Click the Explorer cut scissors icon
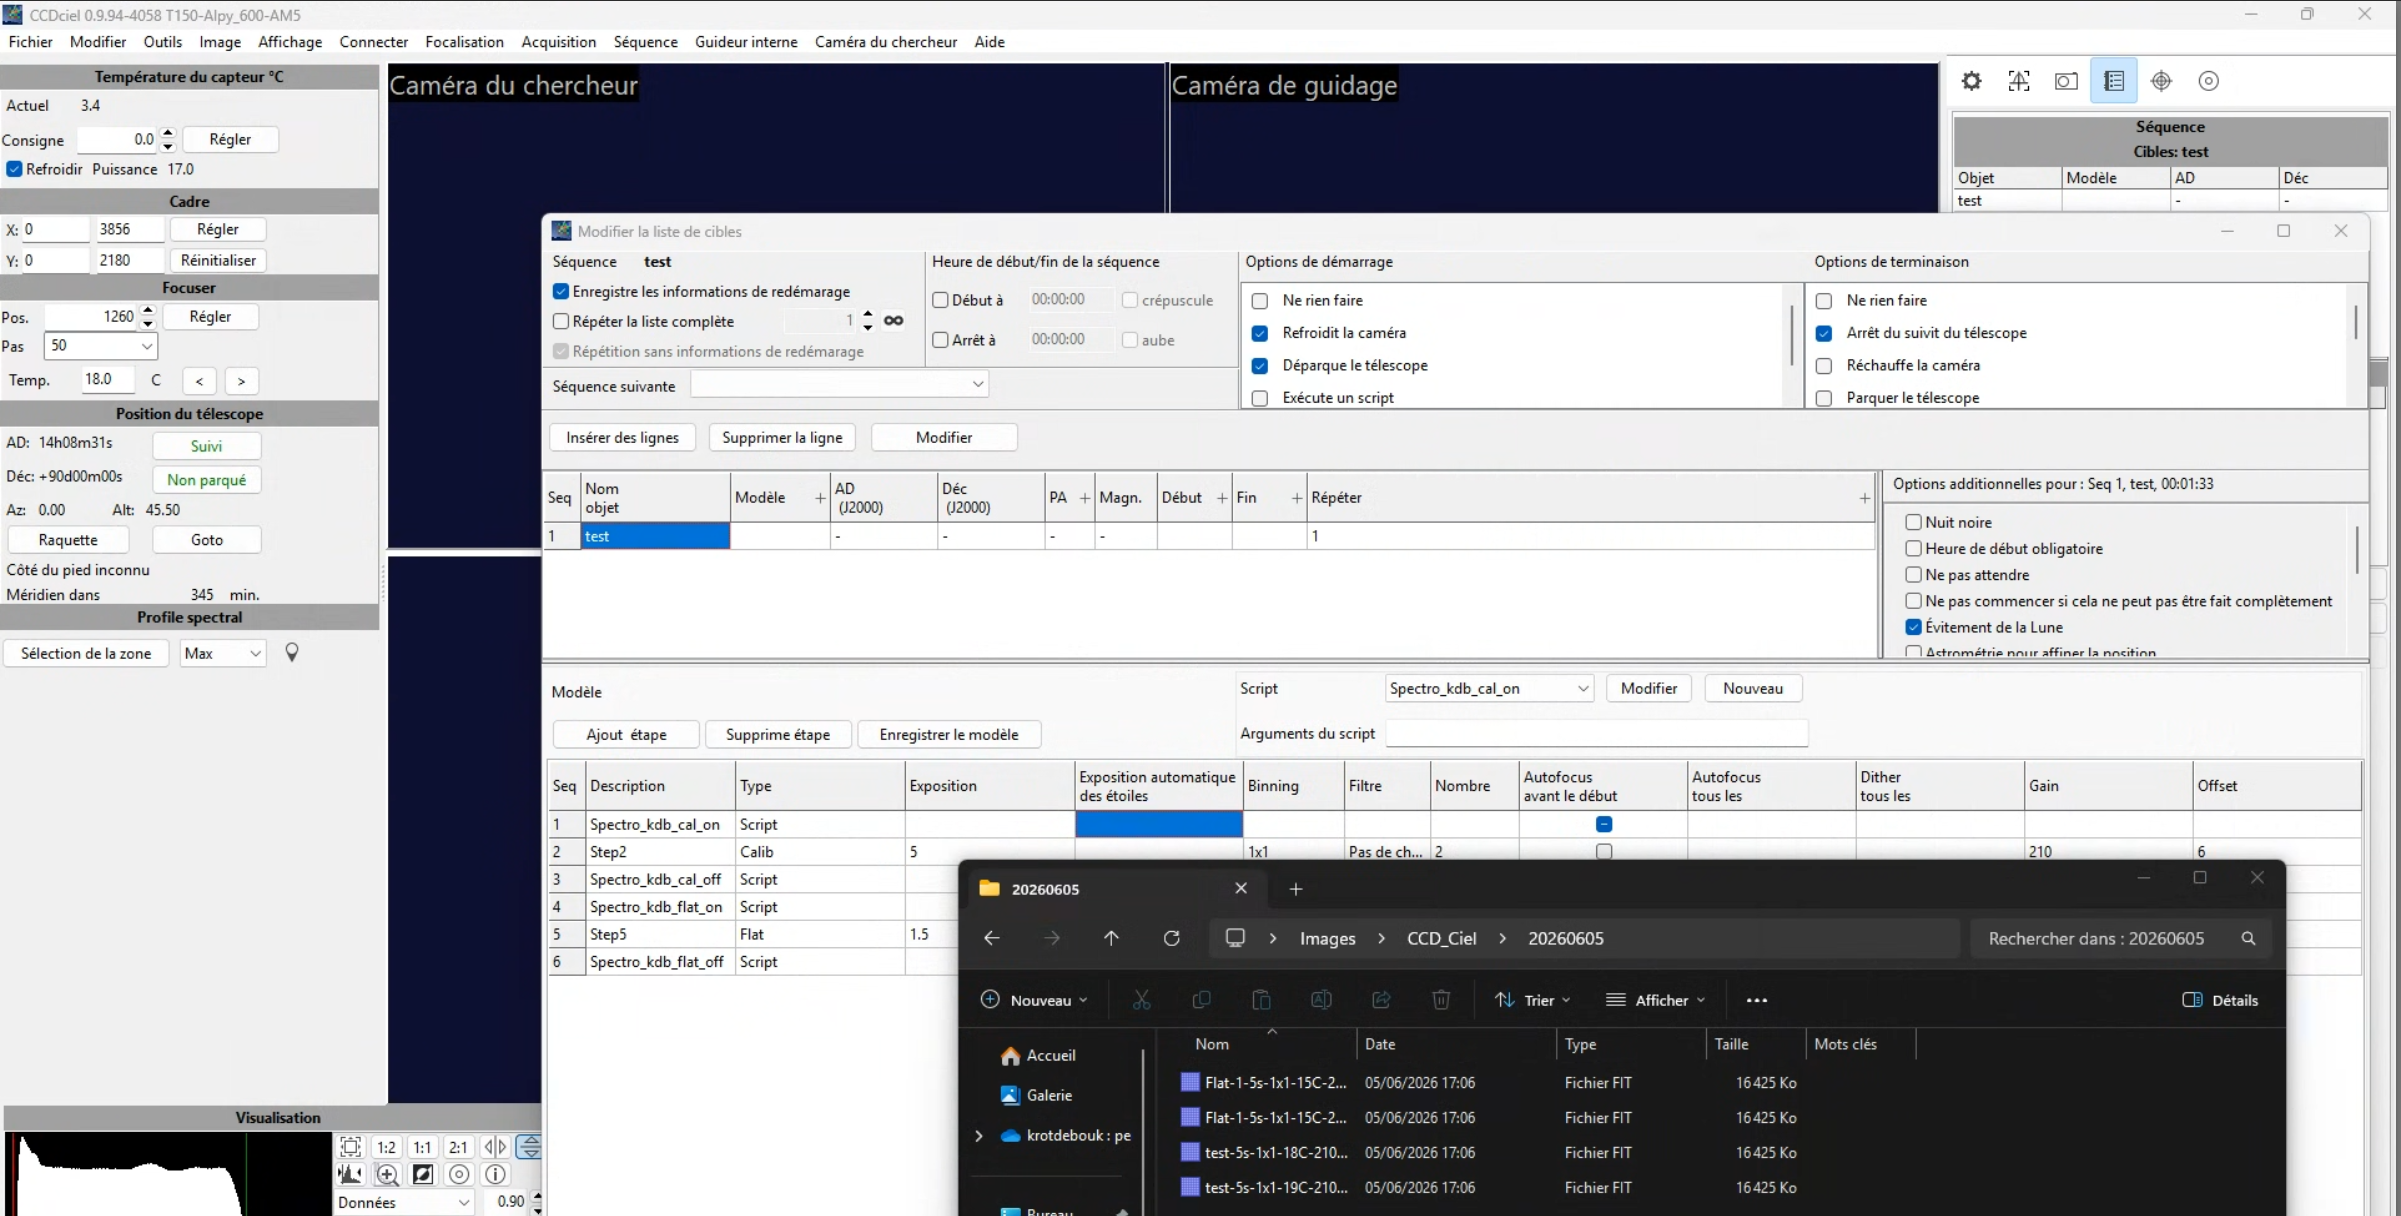The image size is (2401, 1216). coord(1141,1000)
